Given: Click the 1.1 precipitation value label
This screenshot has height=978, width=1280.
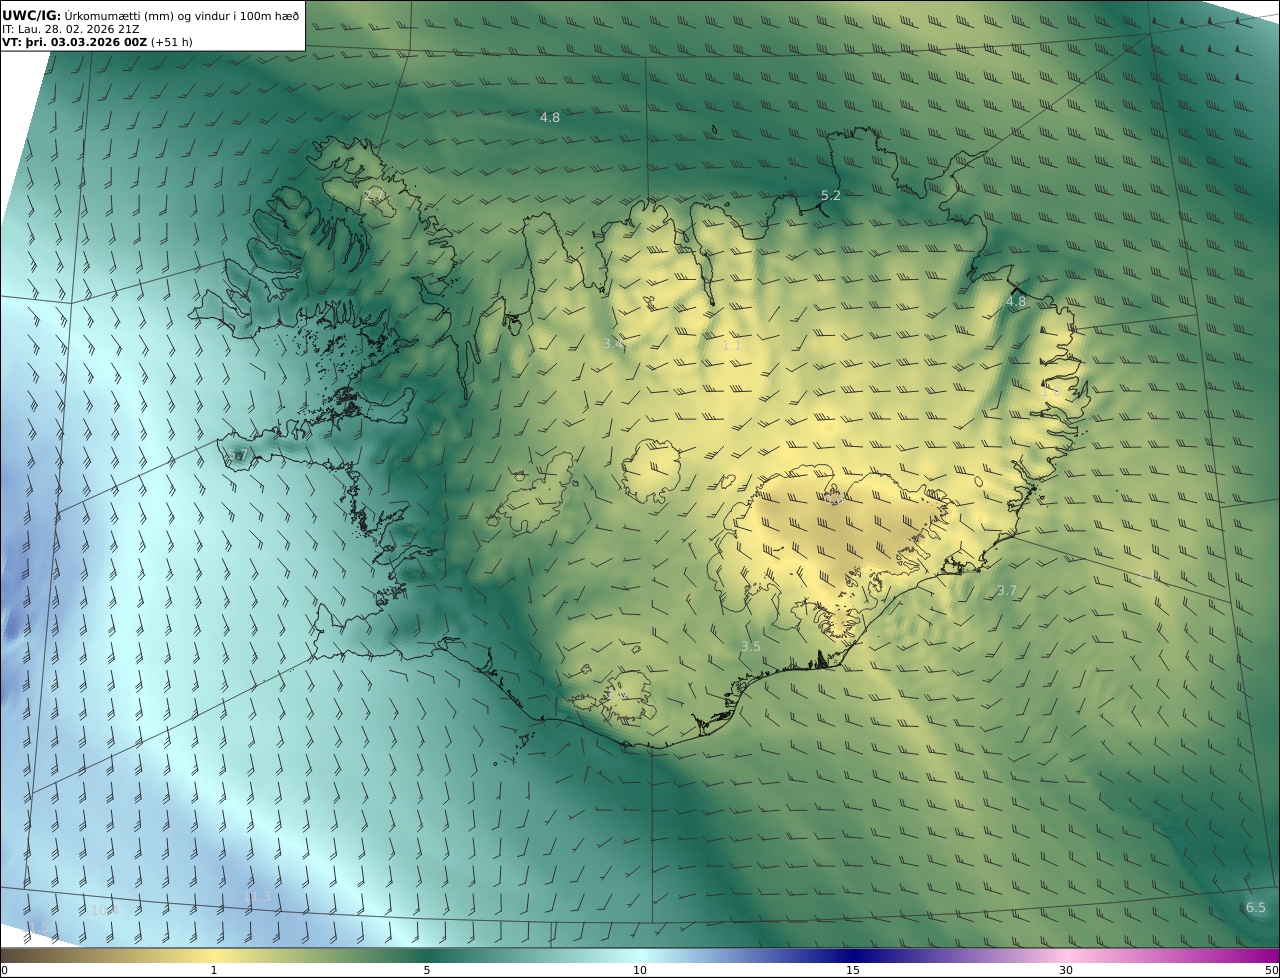Looking at the screenshot, I should (x=732, y=346).
